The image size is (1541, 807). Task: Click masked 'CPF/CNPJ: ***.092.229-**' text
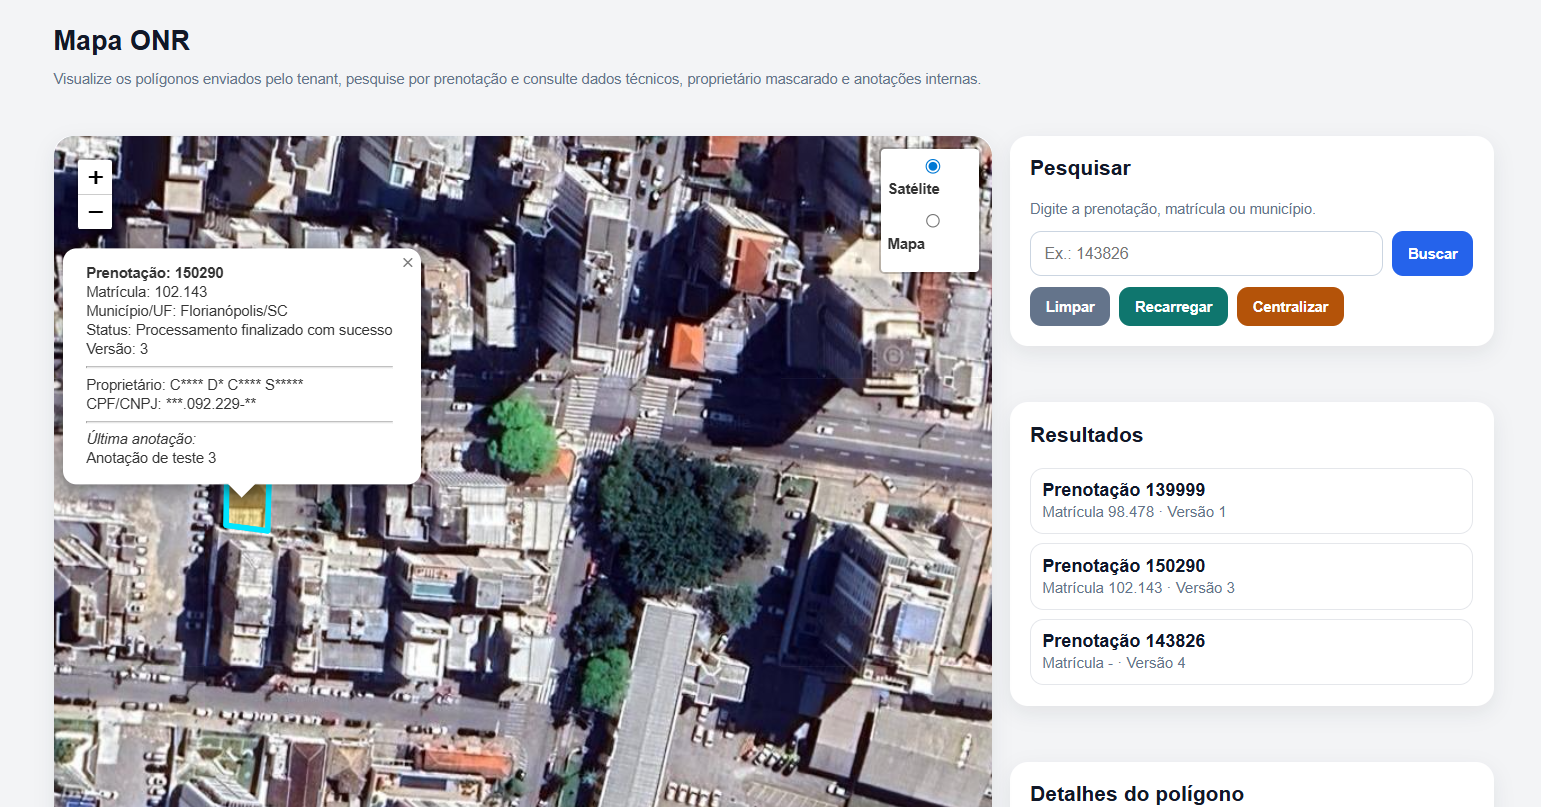click(171, 404)
